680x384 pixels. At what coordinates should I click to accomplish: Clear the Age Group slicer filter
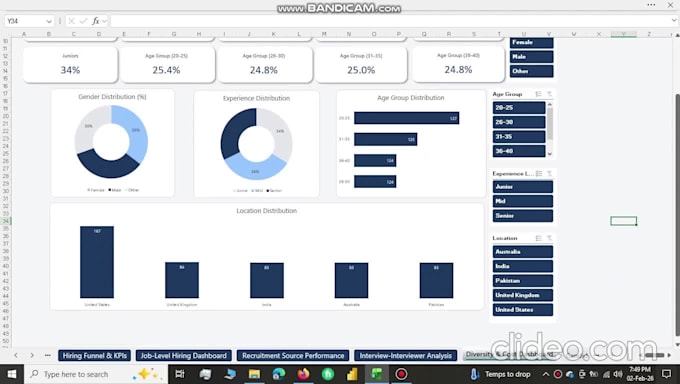click(x=549, y=94)
